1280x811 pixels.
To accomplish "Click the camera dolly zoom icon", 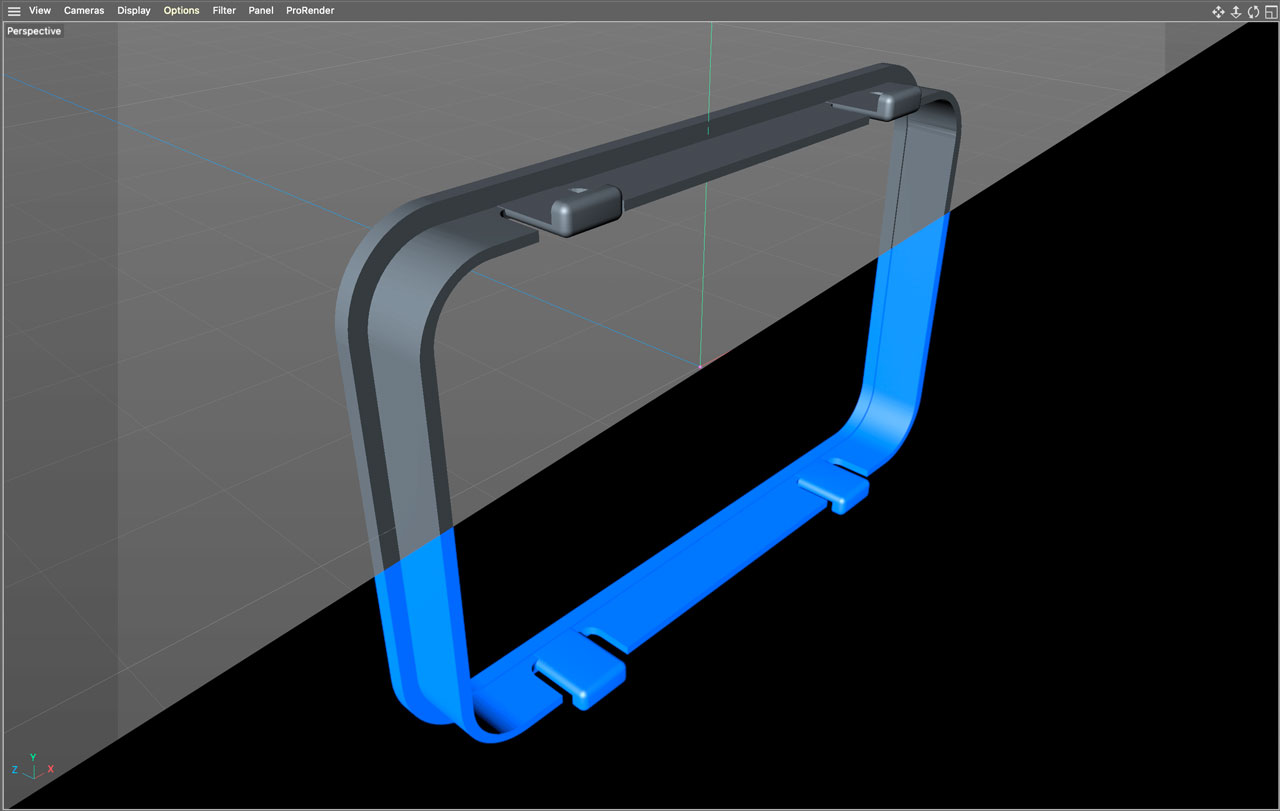I will [1236, 11].
